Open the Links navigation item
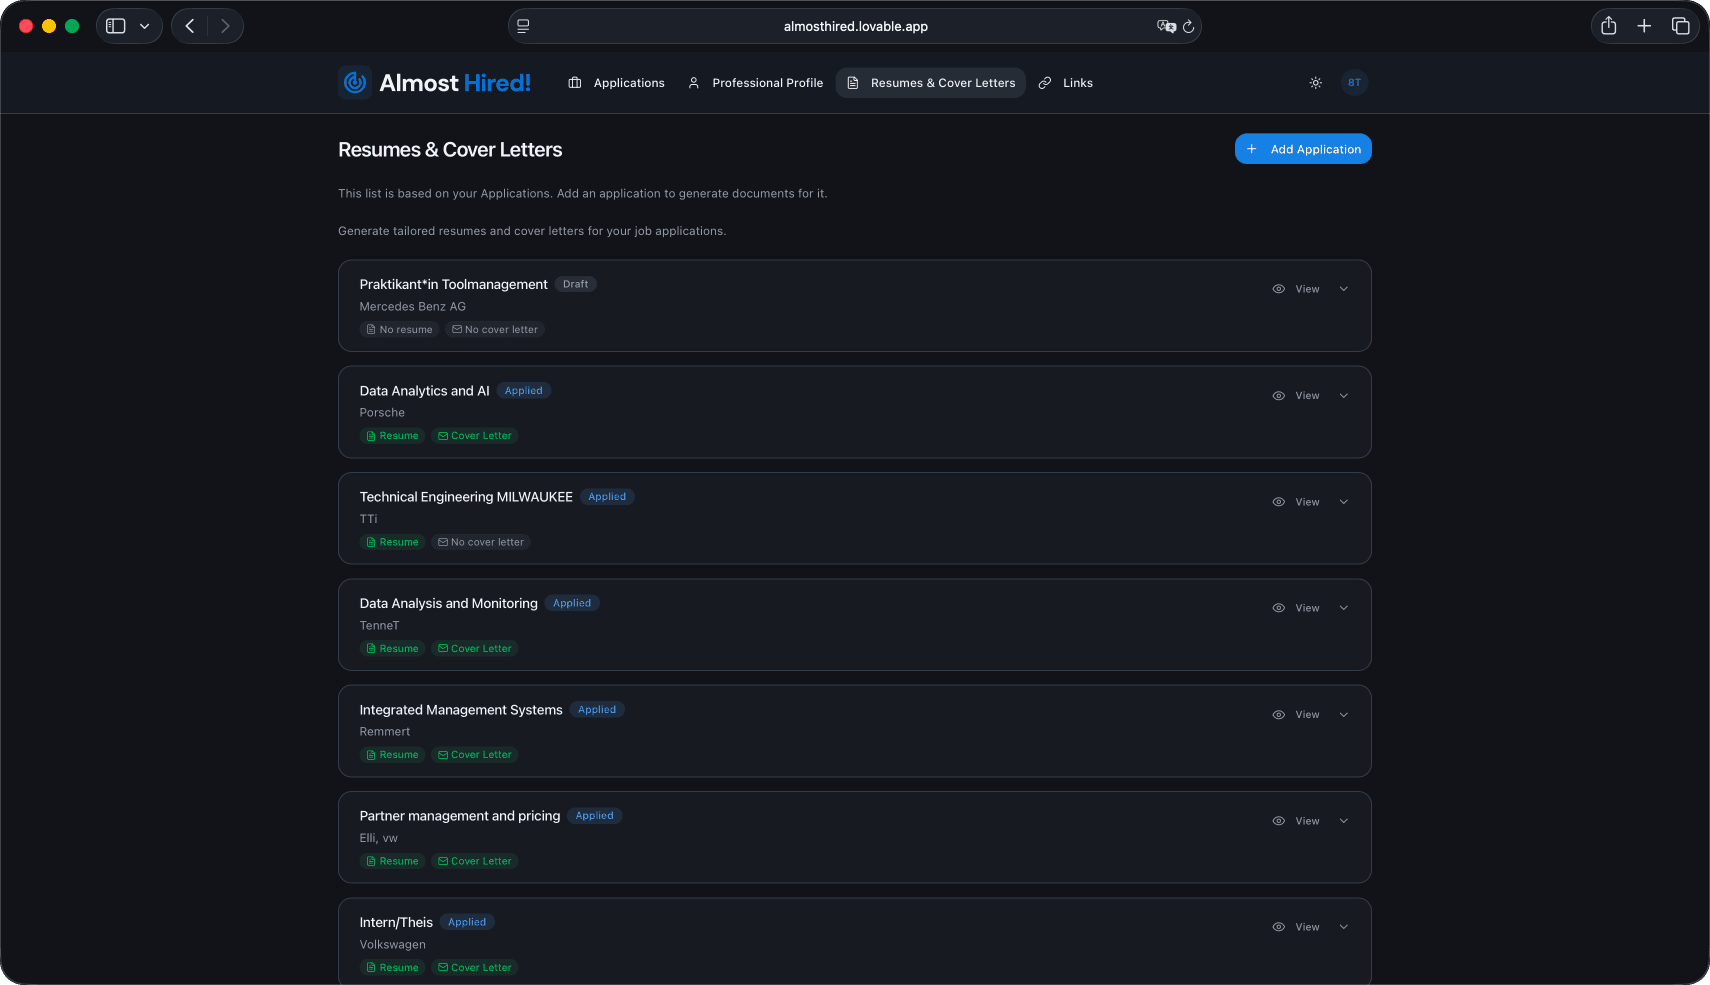This screenshot has height=985, width=1710. (1066, 83)
